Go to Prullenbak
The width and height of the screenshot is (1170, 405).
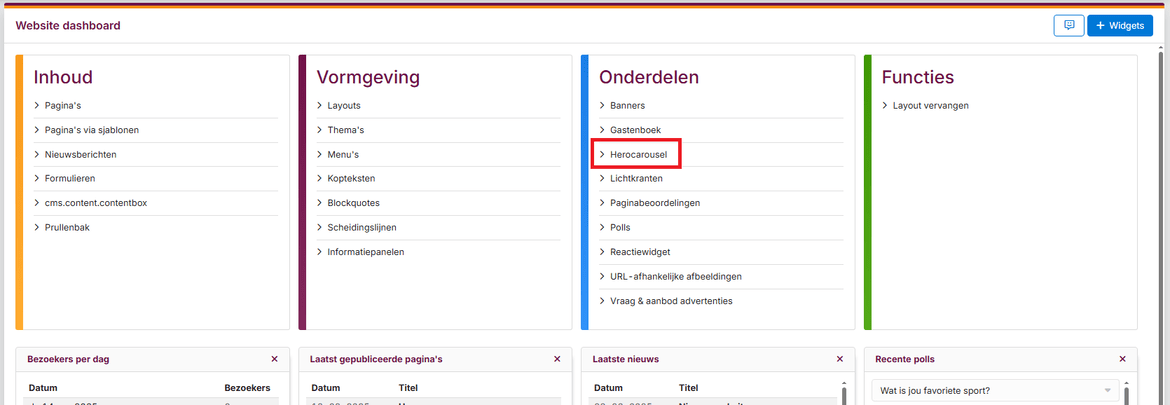click(67, 228)
